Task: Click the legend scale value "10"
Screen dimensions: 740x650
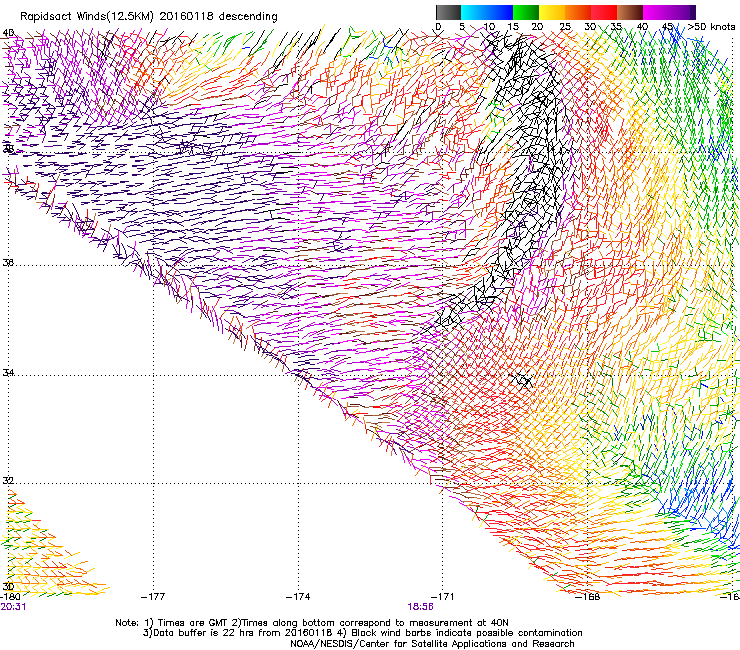Action: tap(489, 26)
